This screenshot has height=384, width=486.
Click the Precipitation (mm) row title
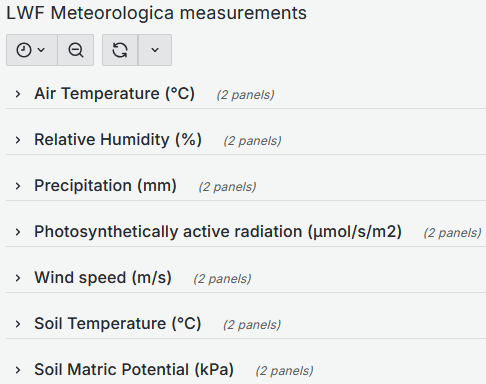[105, 185]
